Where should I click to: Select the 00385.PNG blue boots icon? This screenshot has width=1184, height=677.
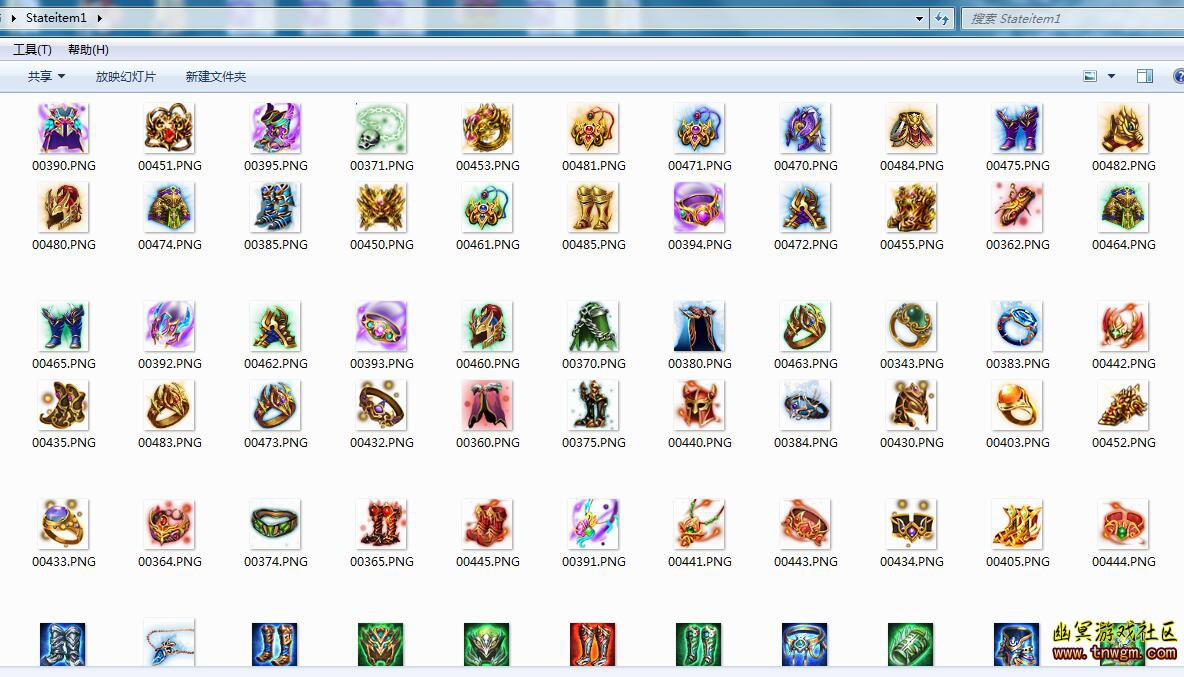click(x=276, y=208)
